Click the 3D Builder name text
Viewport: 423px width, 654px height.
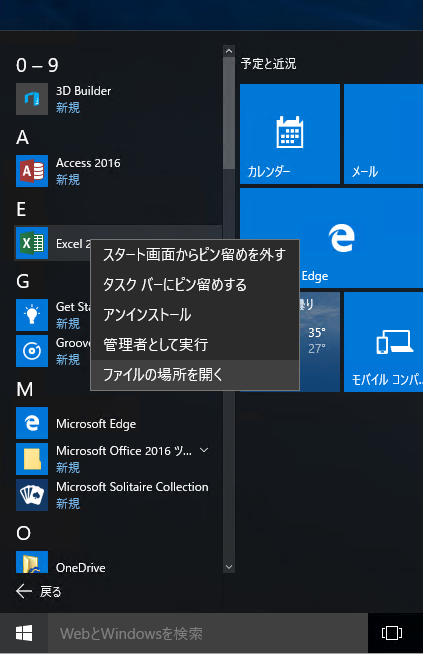[83, 91]
